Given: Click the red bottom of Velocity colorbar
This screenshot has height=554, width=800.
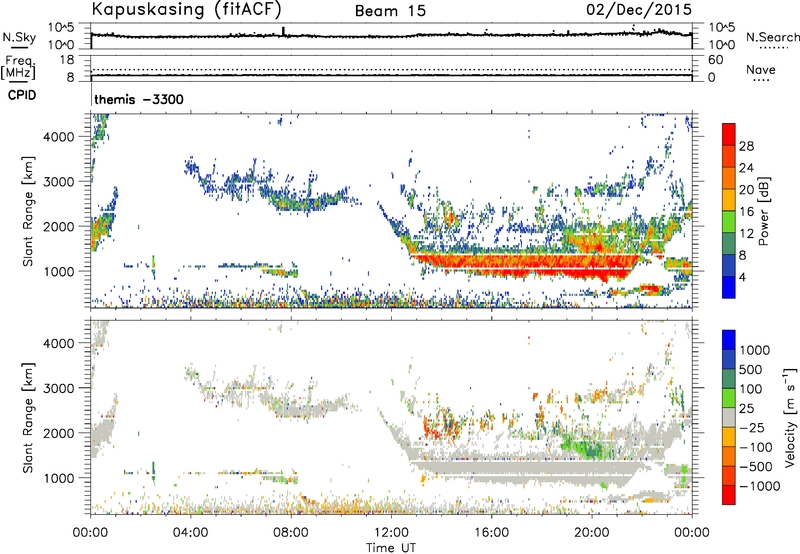Looking at the screenshot, I should coord(729,495).
